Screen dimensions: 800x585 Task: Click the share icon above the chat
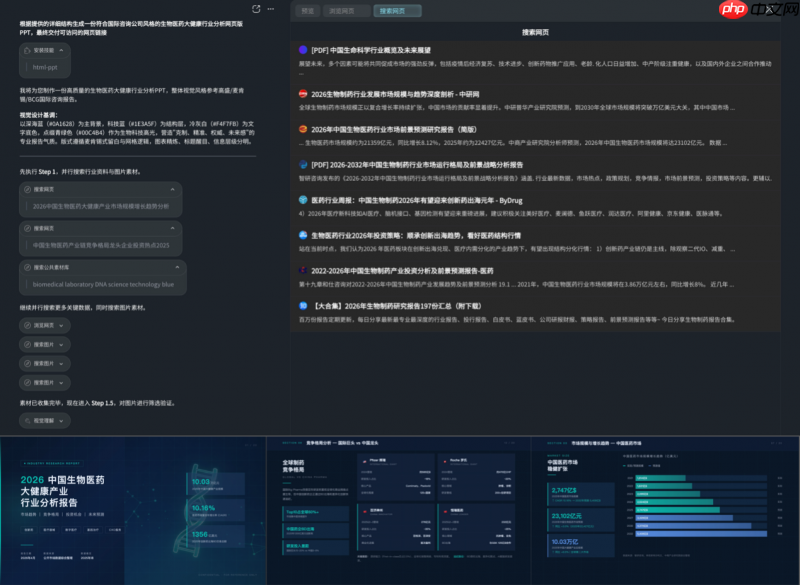(x=256, y=9)
